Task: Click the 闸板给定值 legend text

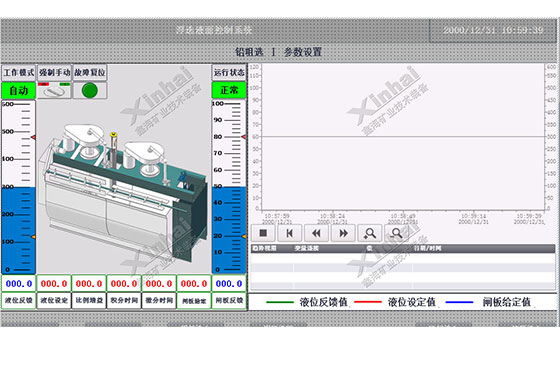Action: click(506, 302)
